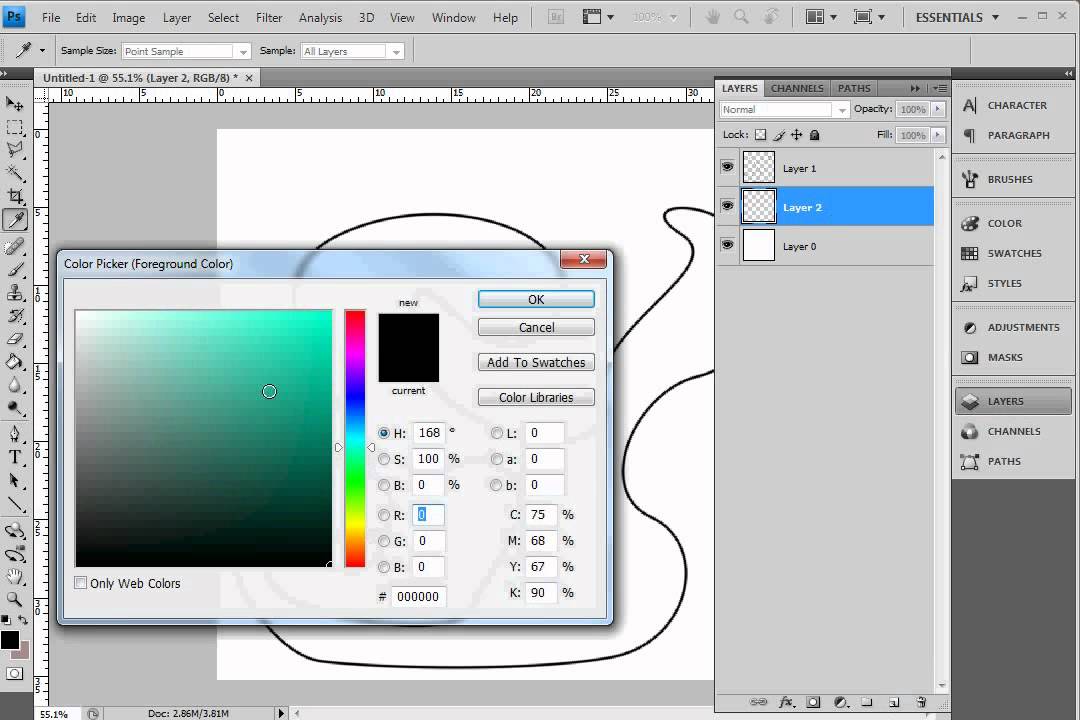Screen dimensions: 1080x720
Task: Confirm the color with OK
Action: pos(536,299)
